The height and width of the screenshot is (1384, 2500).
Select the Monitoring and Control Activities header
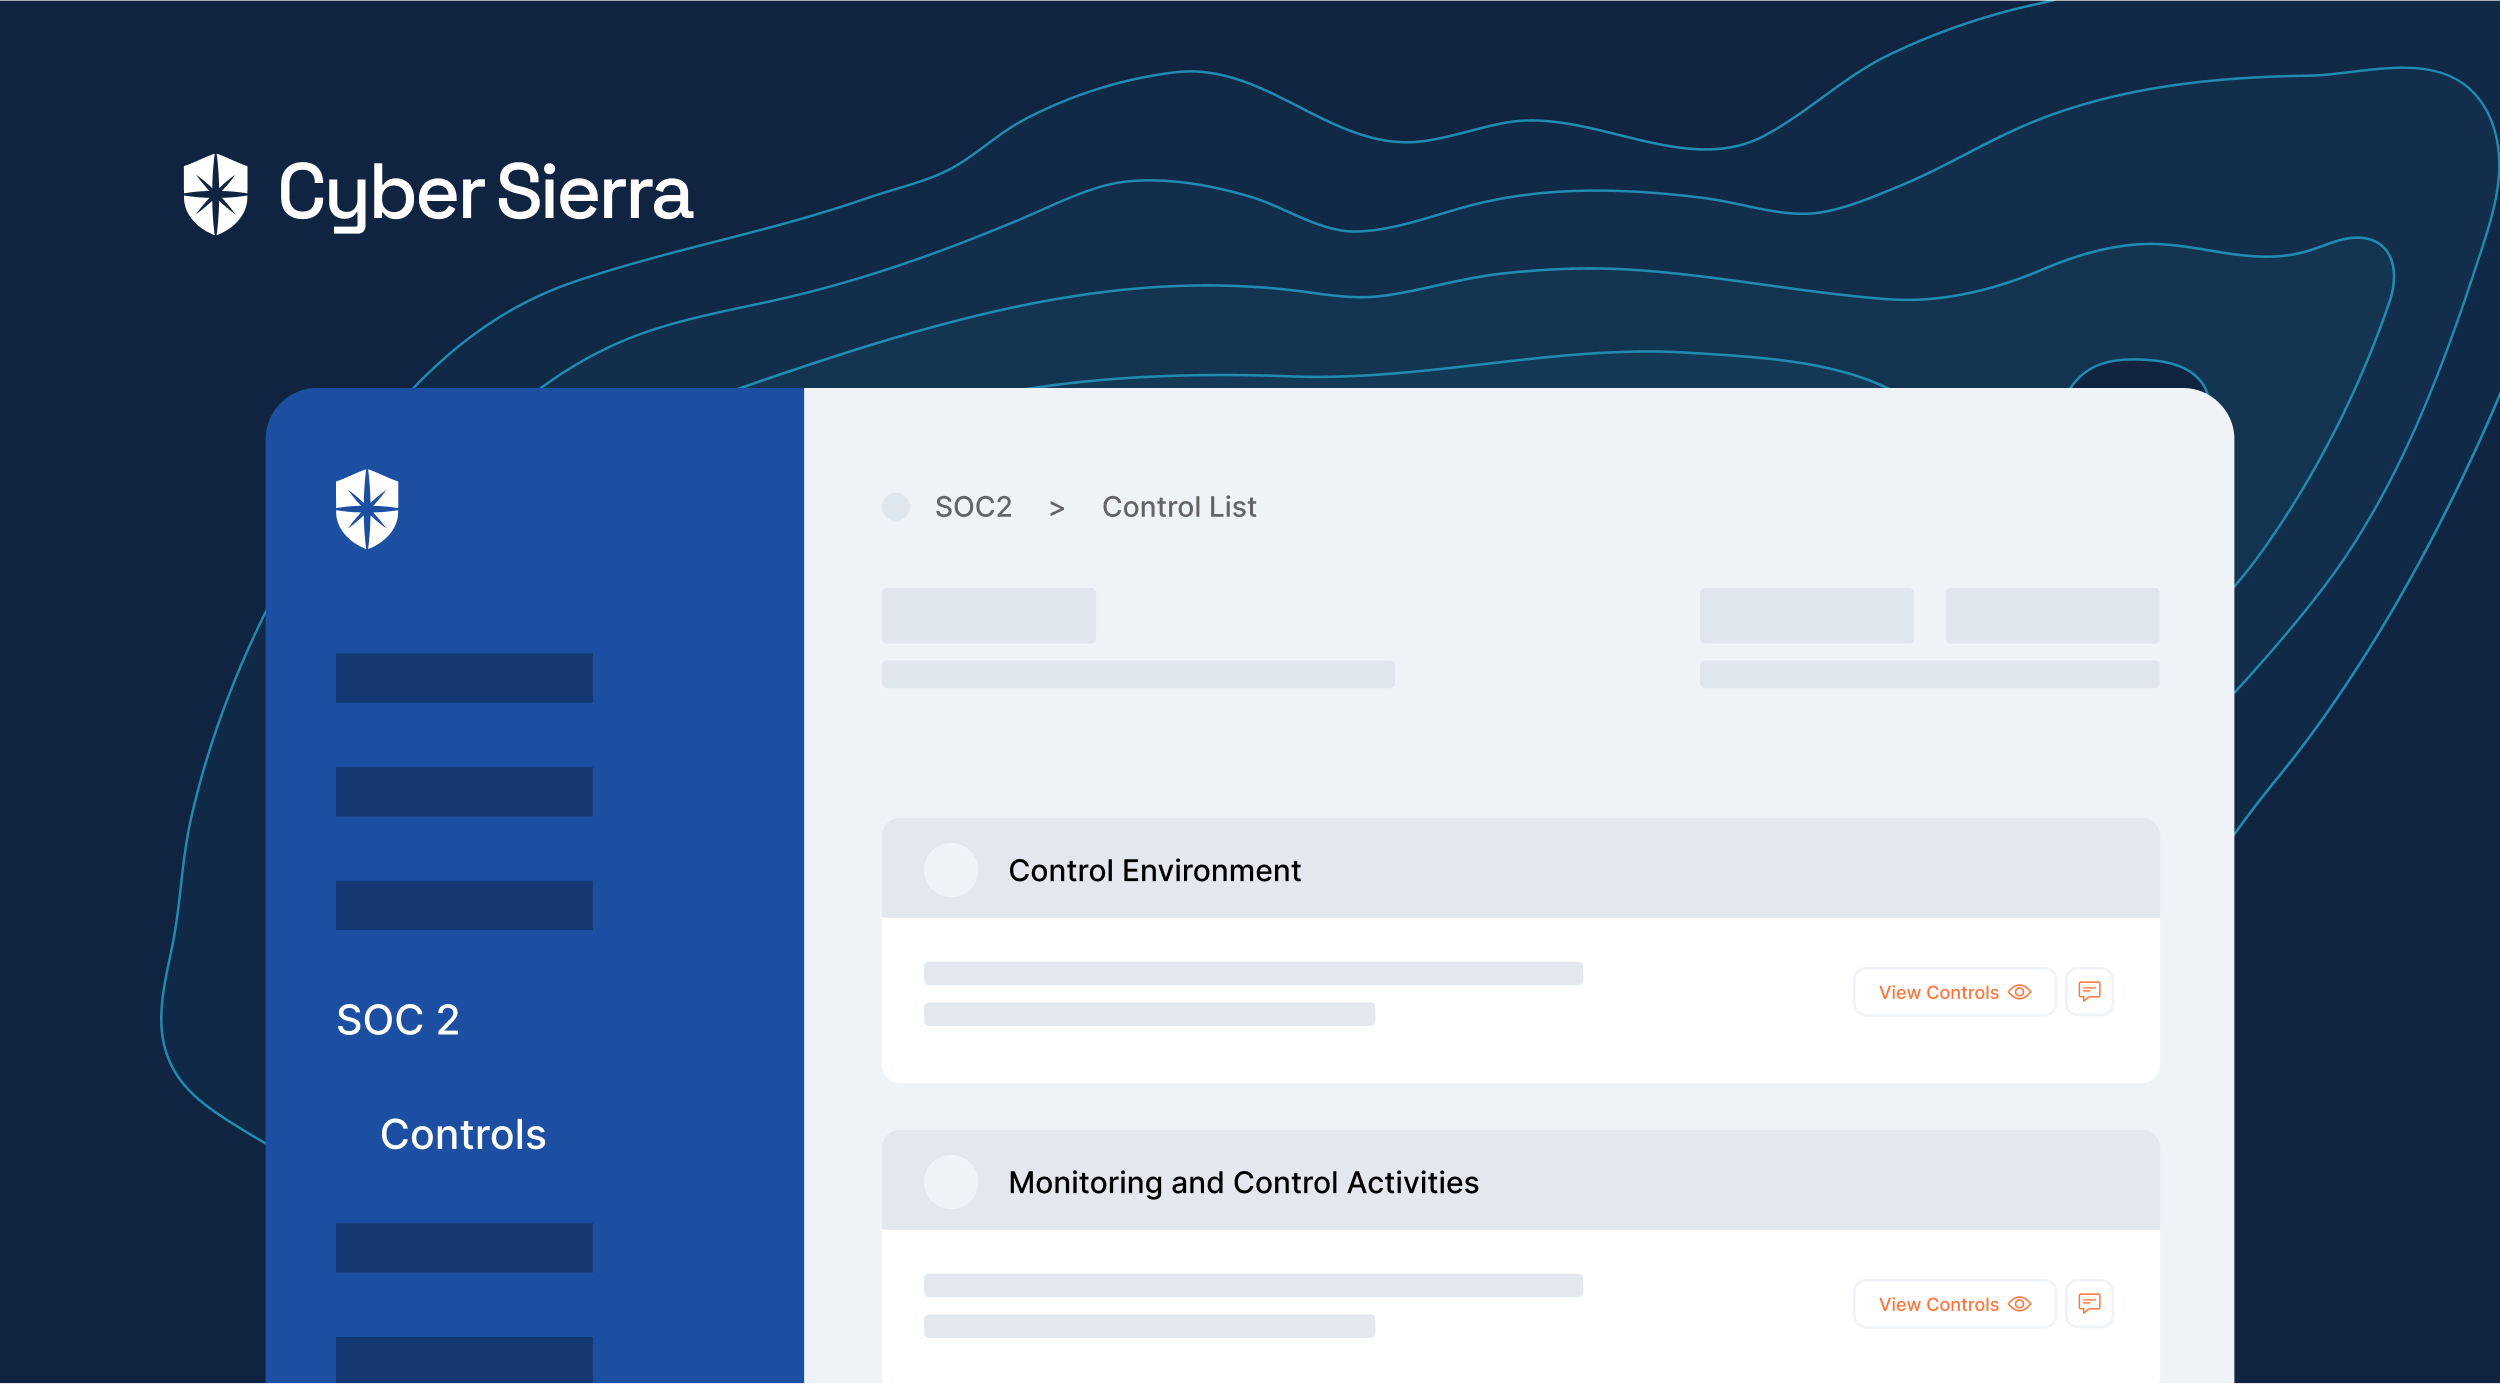[1520, 1181]
